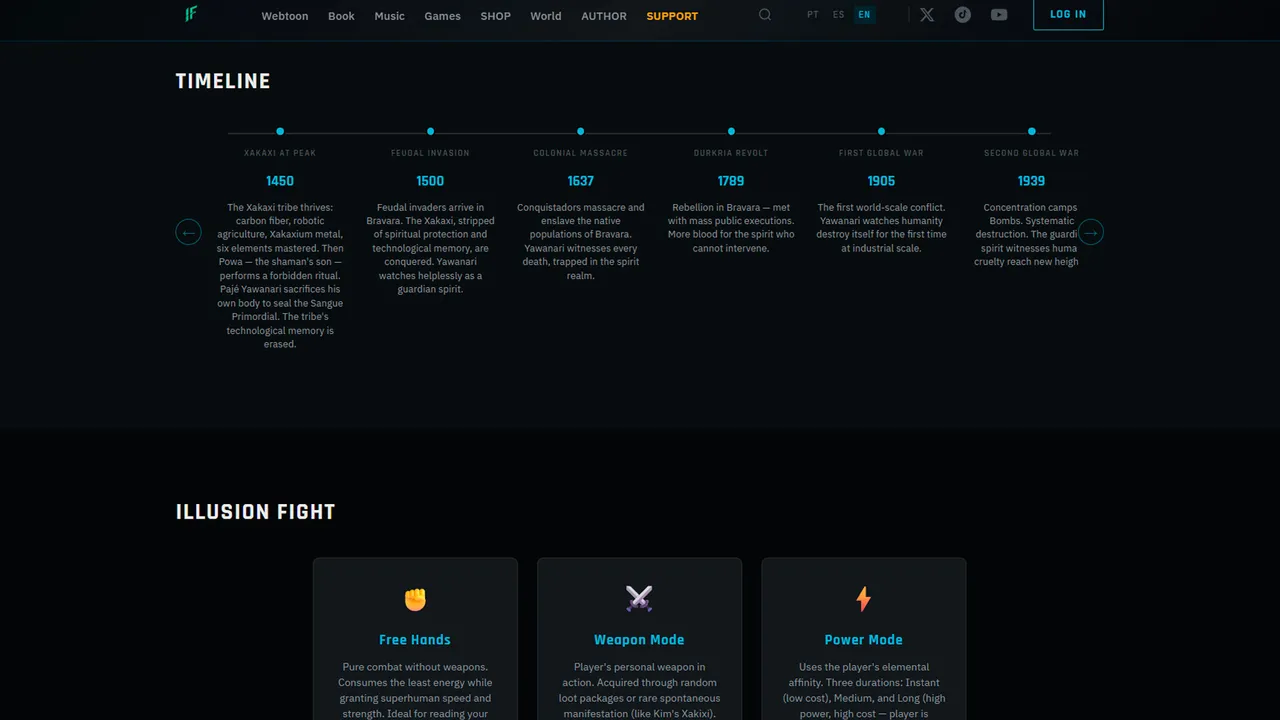The image size is (1280, 720).
Task: Click the LOG IN button
Action: tap(1068, 15)
